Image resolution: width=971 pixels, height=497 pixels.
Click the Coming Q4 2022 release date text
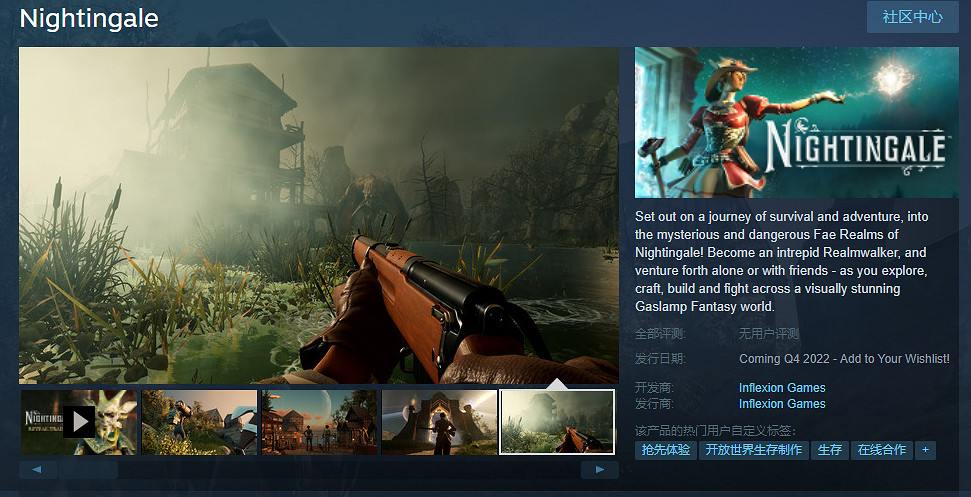pyautogui.click(x=844, y=359)
